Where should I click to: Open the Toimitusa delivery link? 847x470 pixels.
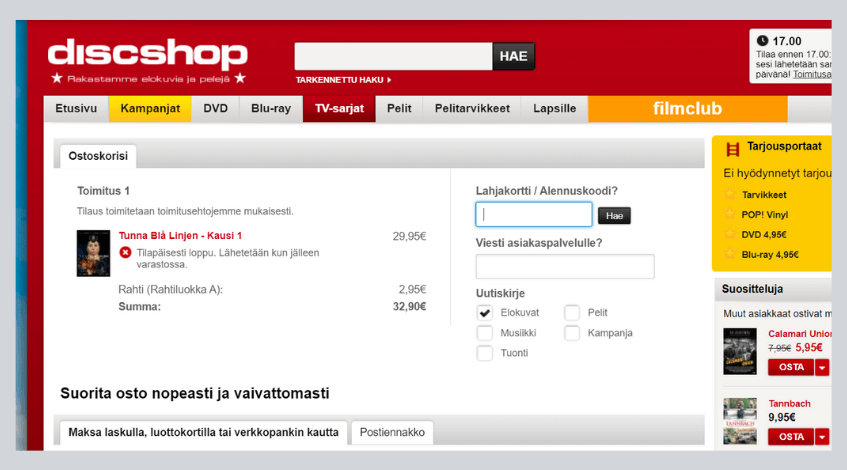[x=812, y=74]
